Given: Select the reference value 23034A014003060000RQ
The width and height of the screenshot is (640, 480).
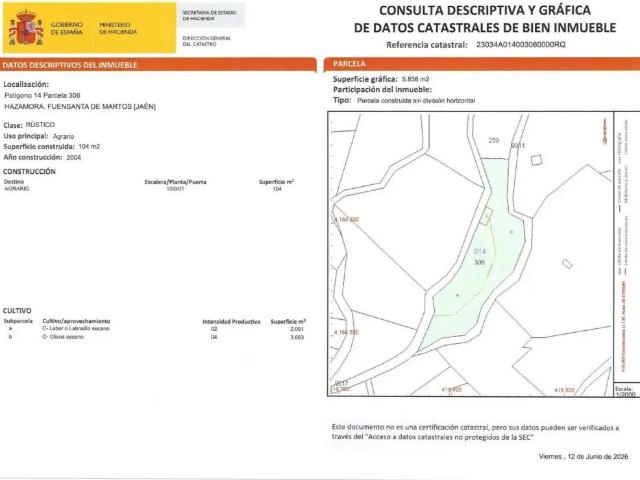Looking at the screenshot, I should pos(521,44).
